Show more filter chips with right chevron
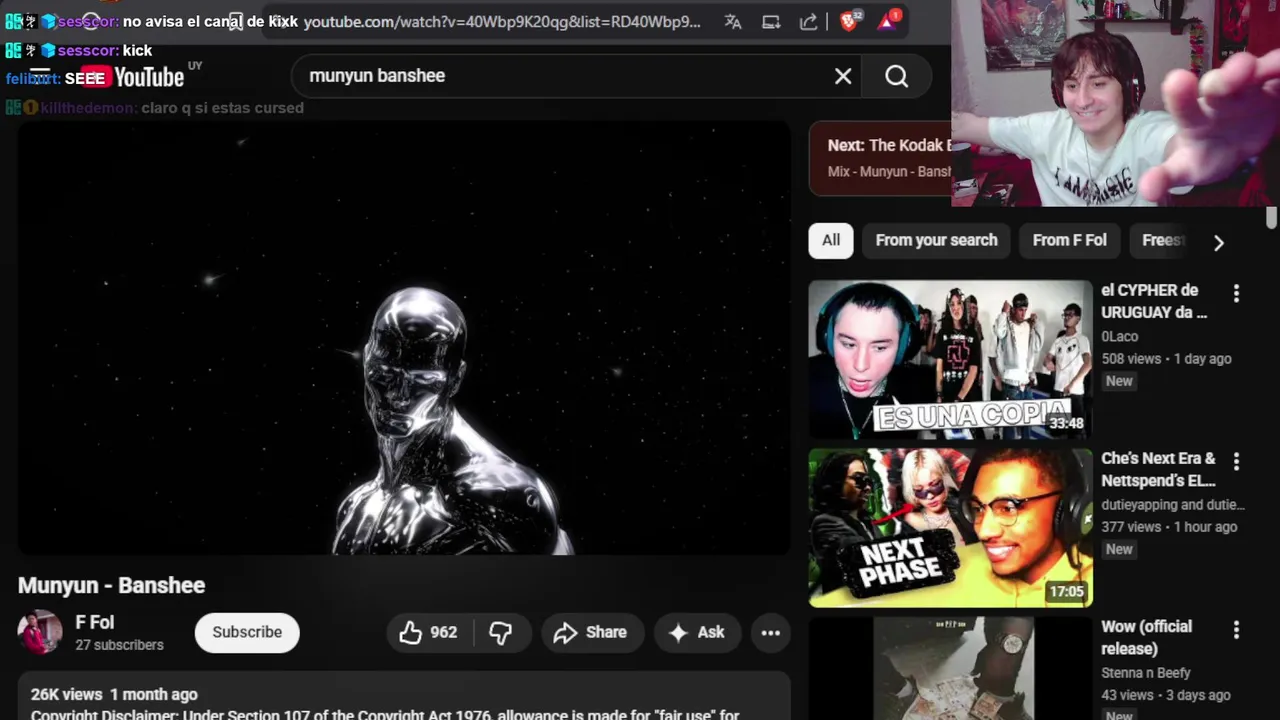Image resolution: width=1280 pixels, height=720 pixels. click(1218, 241)
